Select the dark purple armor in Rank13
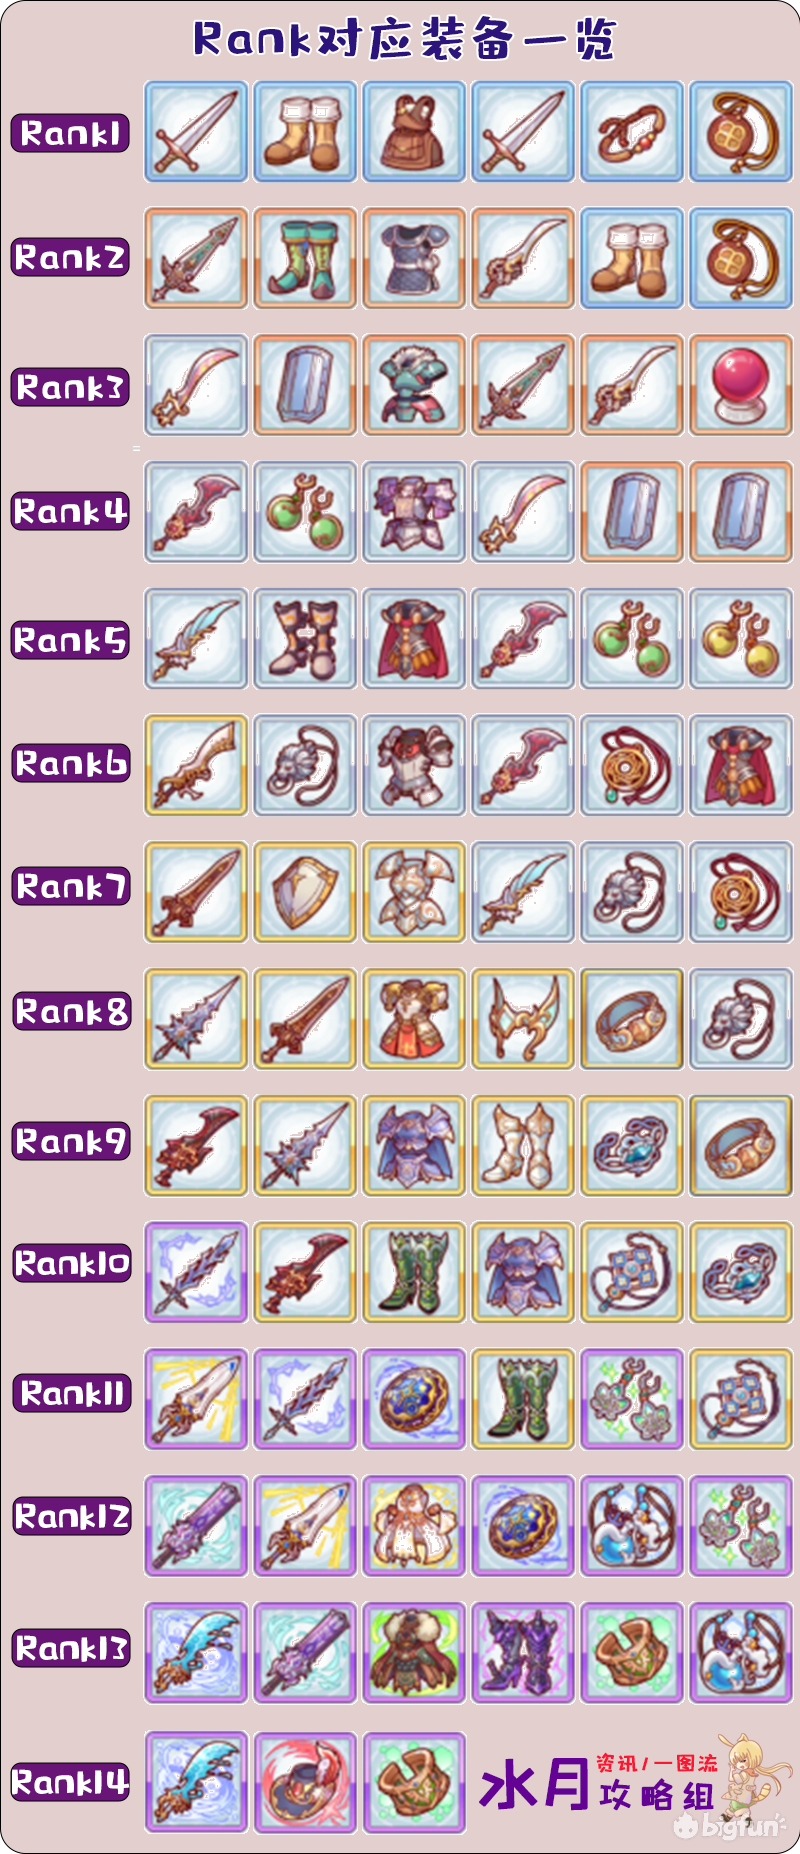 pos(523,1652)
